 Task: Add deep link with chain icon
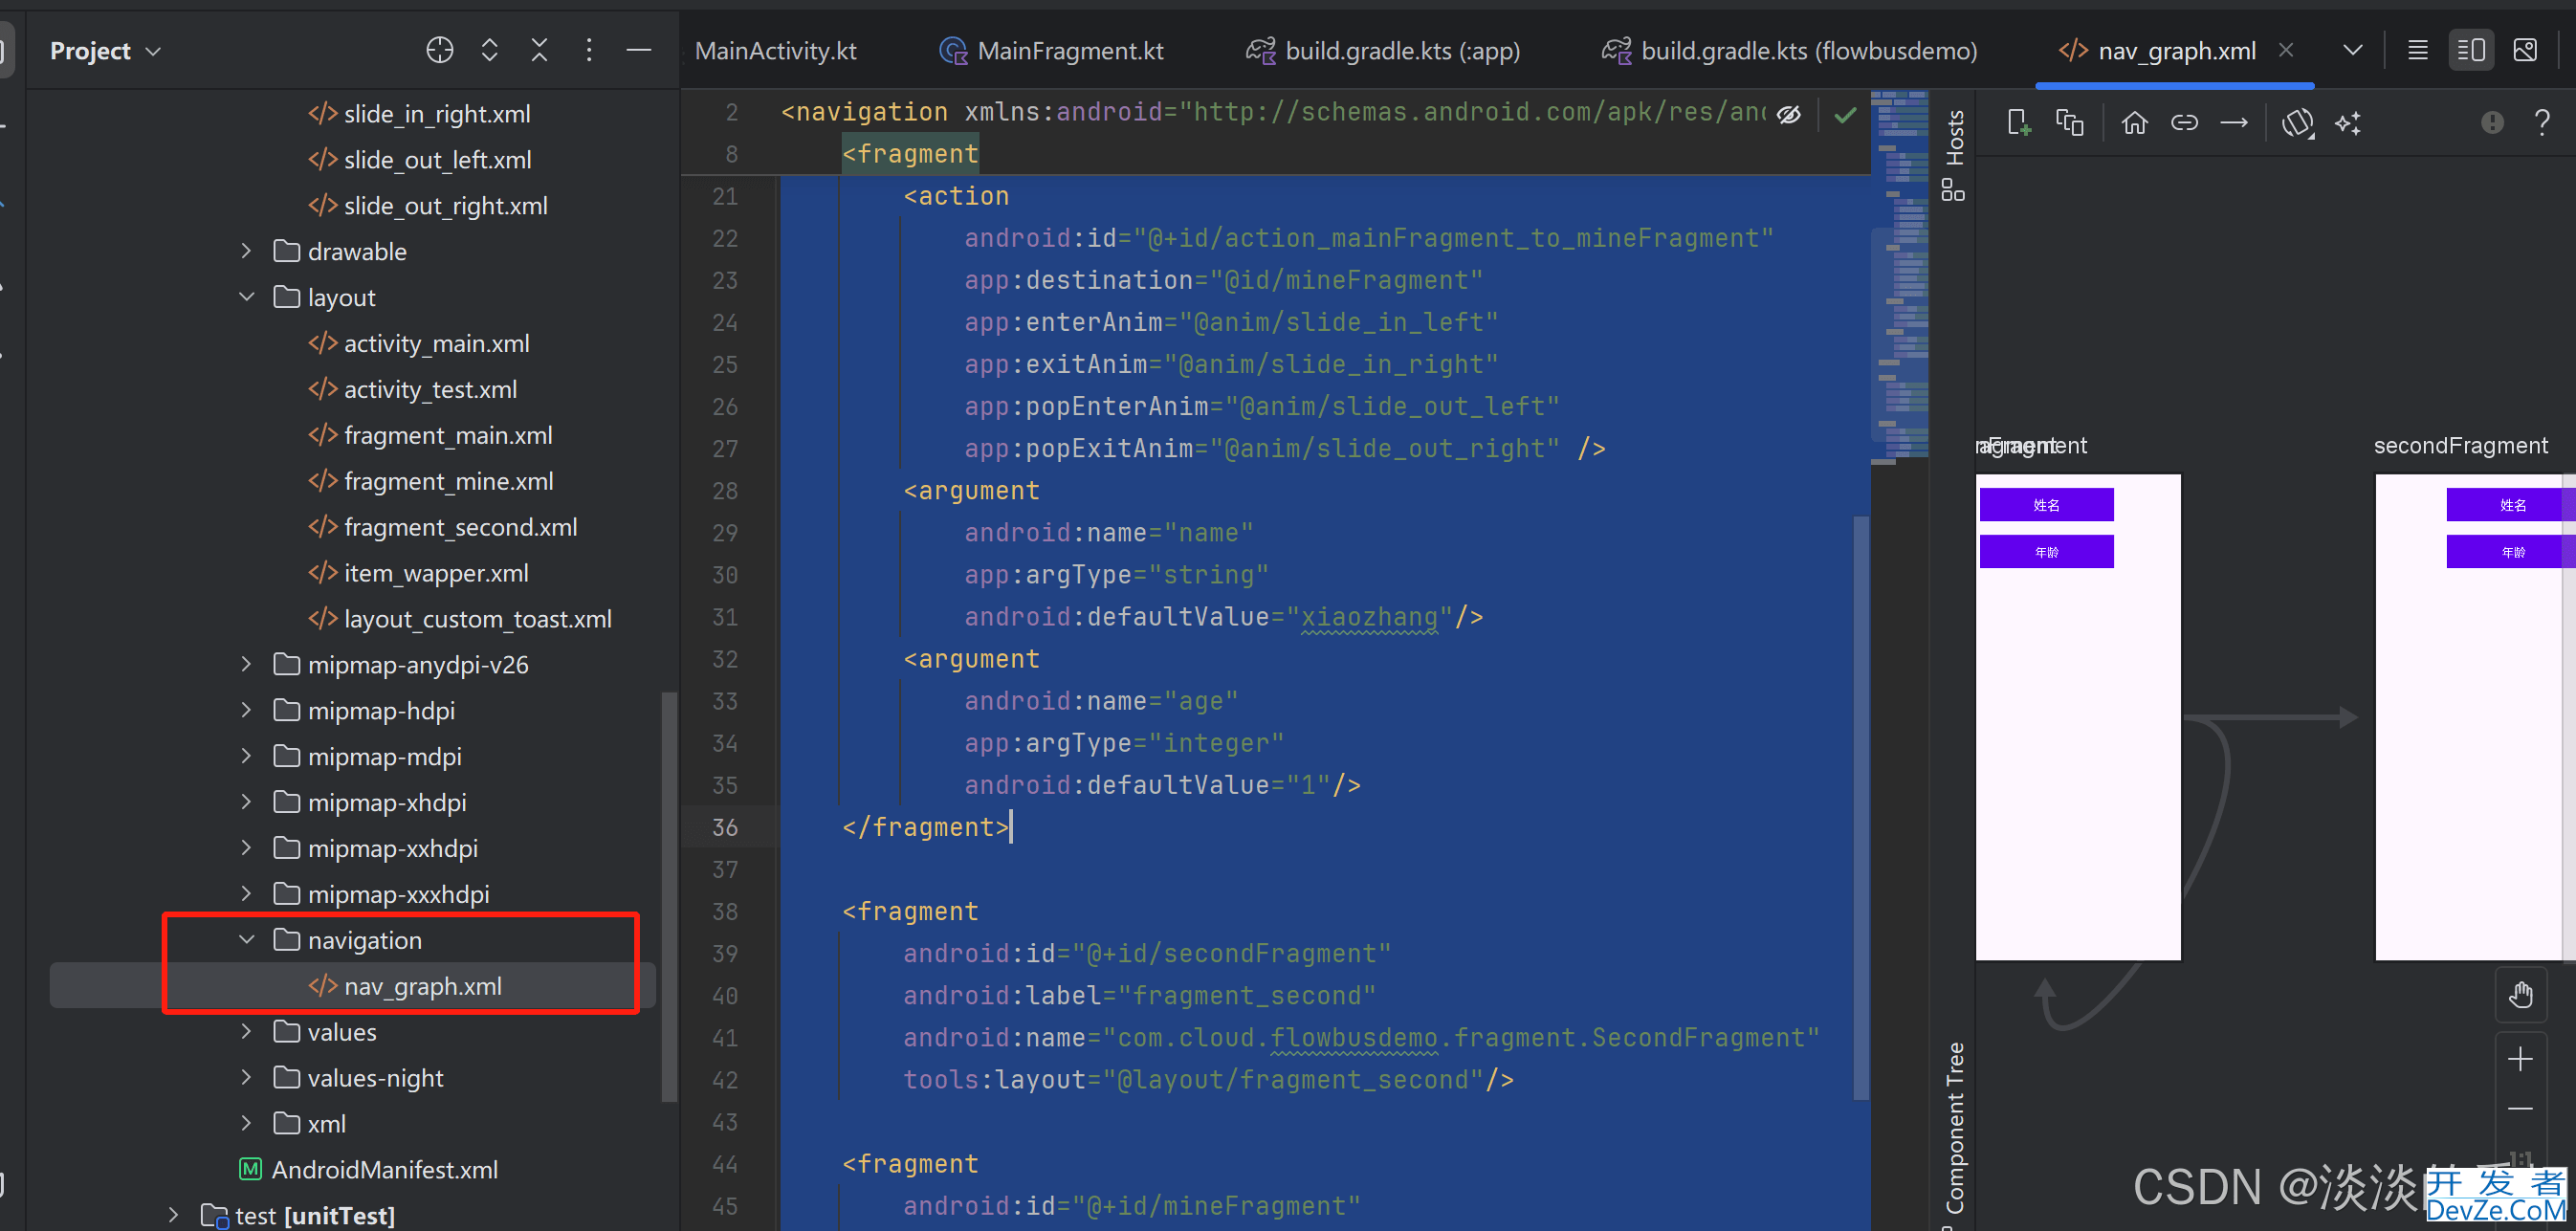click(2184, 122)
